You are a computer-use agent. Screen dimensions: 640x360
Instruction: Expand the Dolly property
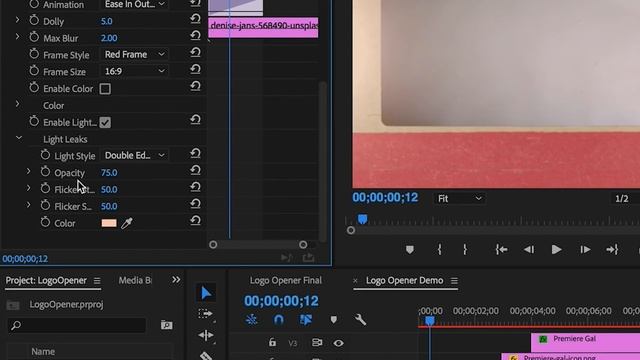tap(17, 20)
